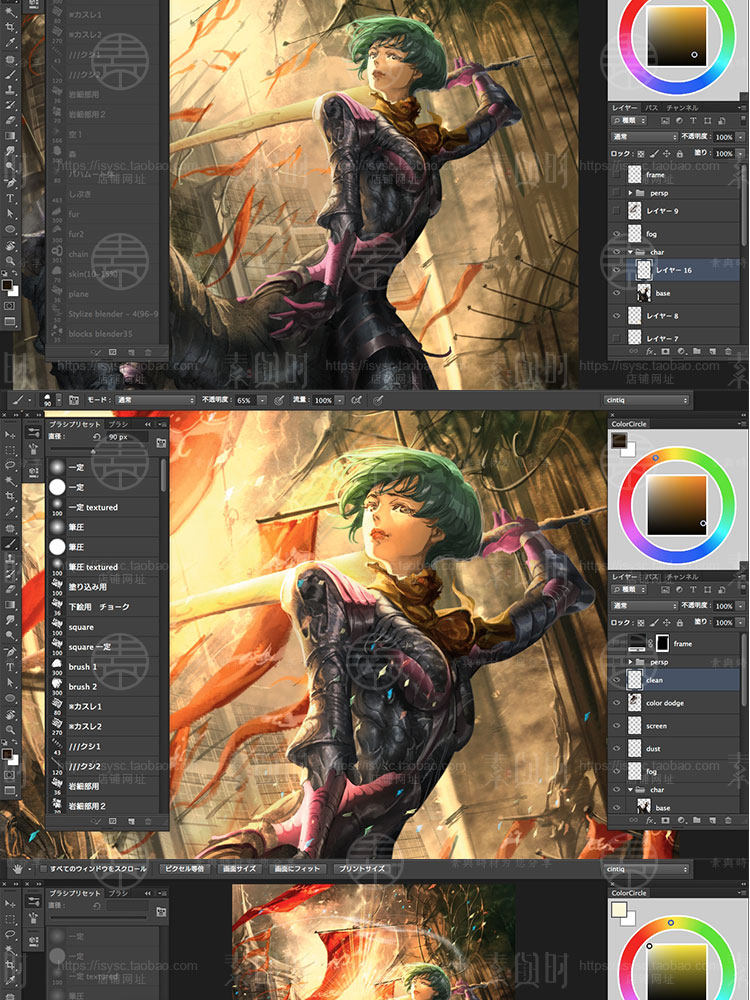The image size is (750, 1000).
Task: Toggle the Brush panel icon beside the モード label
Action: [73, 400]
